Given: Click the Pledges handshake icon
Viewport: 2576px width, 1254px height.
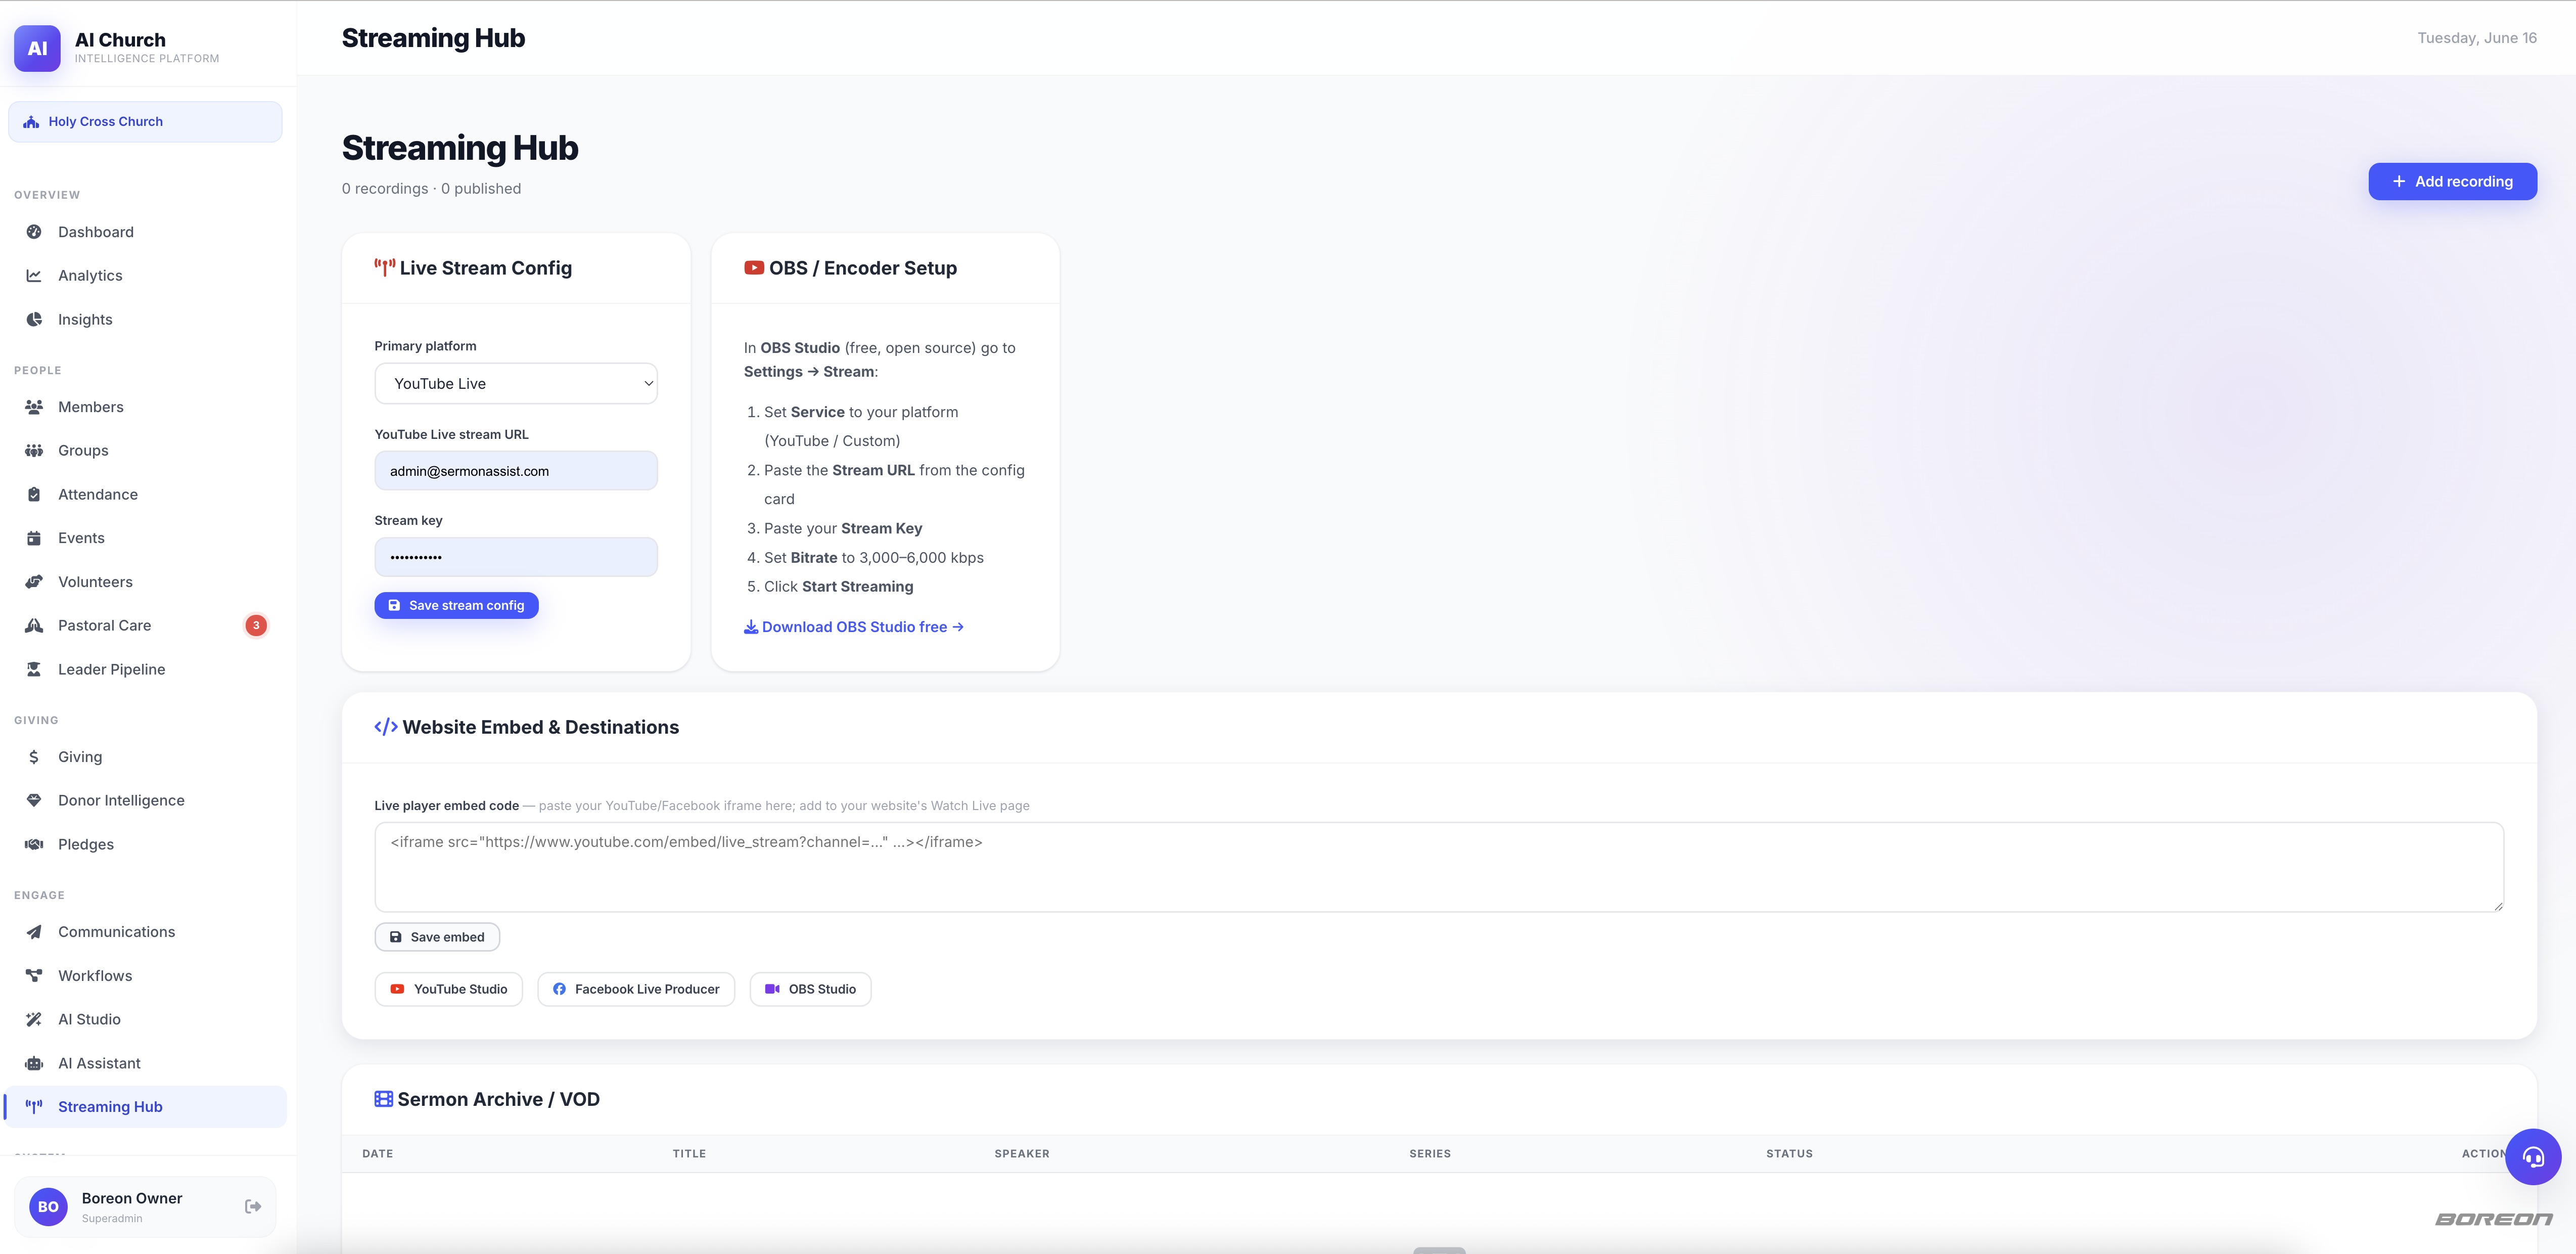Looking at the screenshot, I should [x=34, y=844].
